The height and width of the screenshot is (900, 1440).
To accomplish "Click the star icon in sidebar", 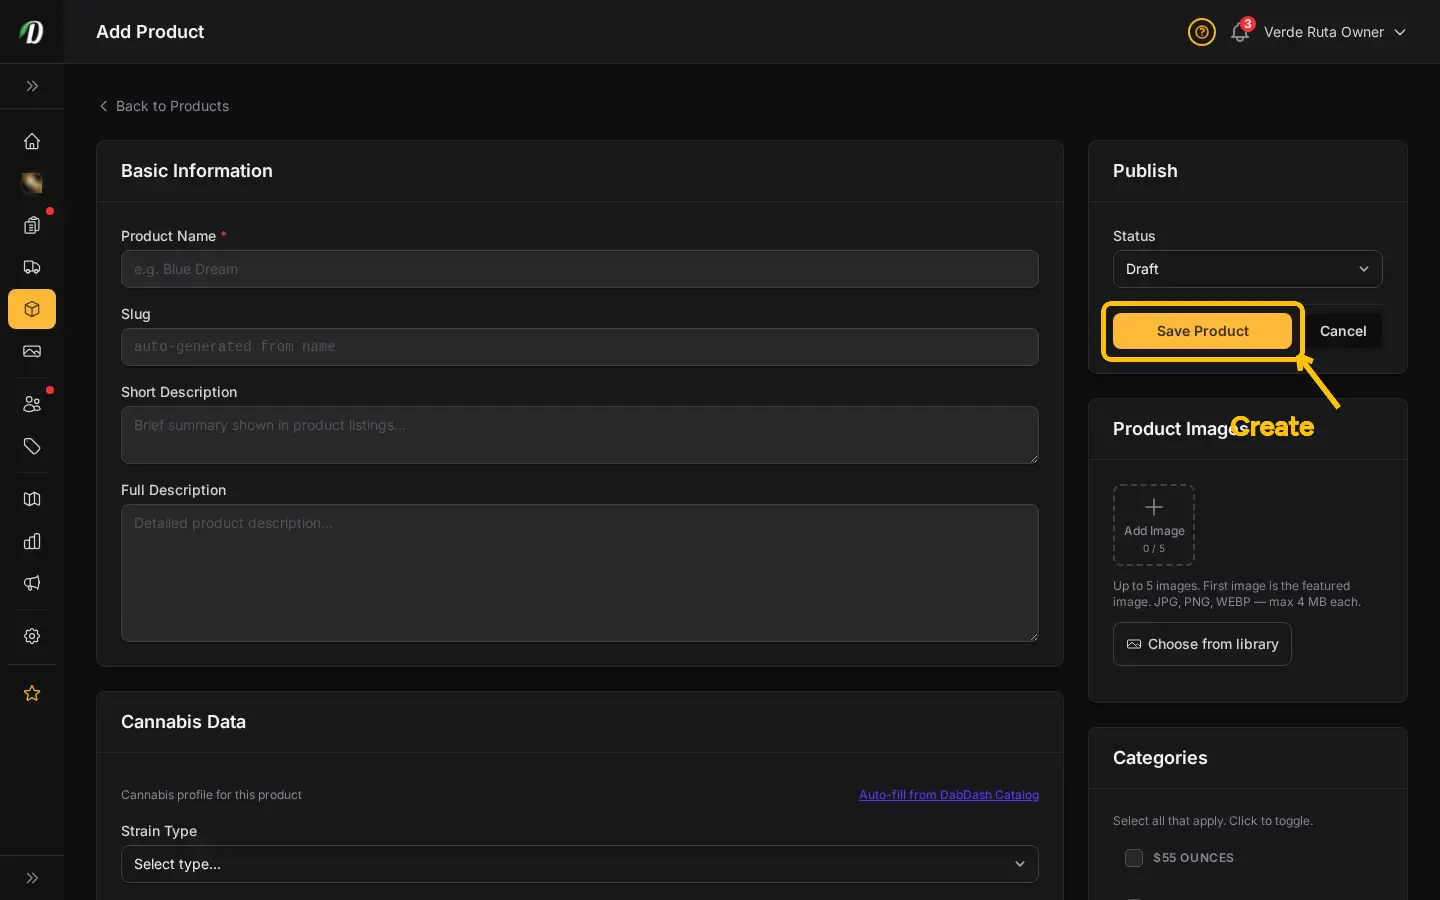I will pyautogui.click(x=32, y=693).
